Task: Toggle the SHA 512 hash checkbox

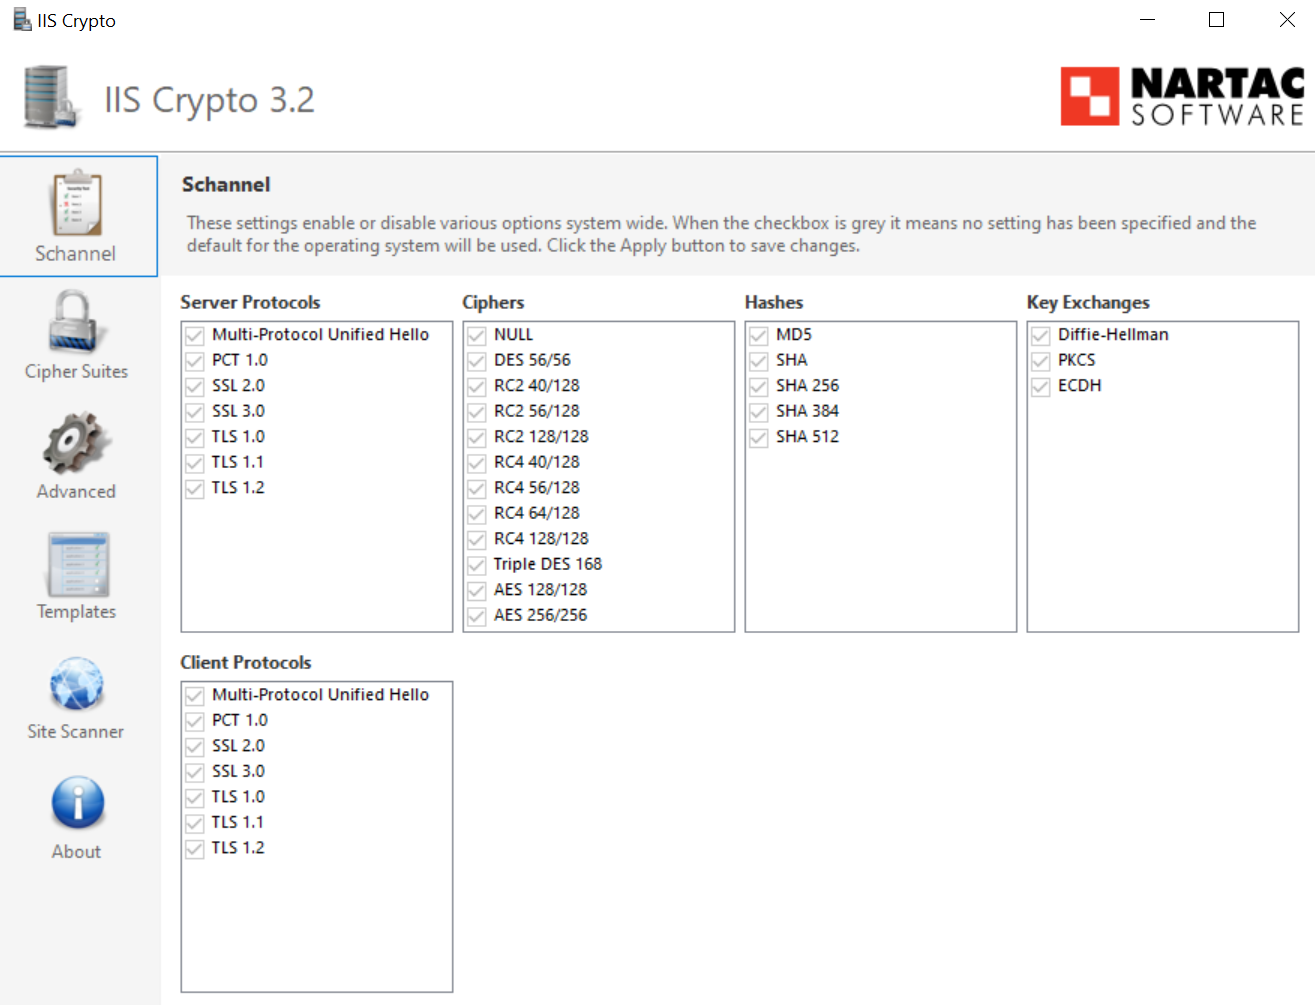Action: click(759, 437)
